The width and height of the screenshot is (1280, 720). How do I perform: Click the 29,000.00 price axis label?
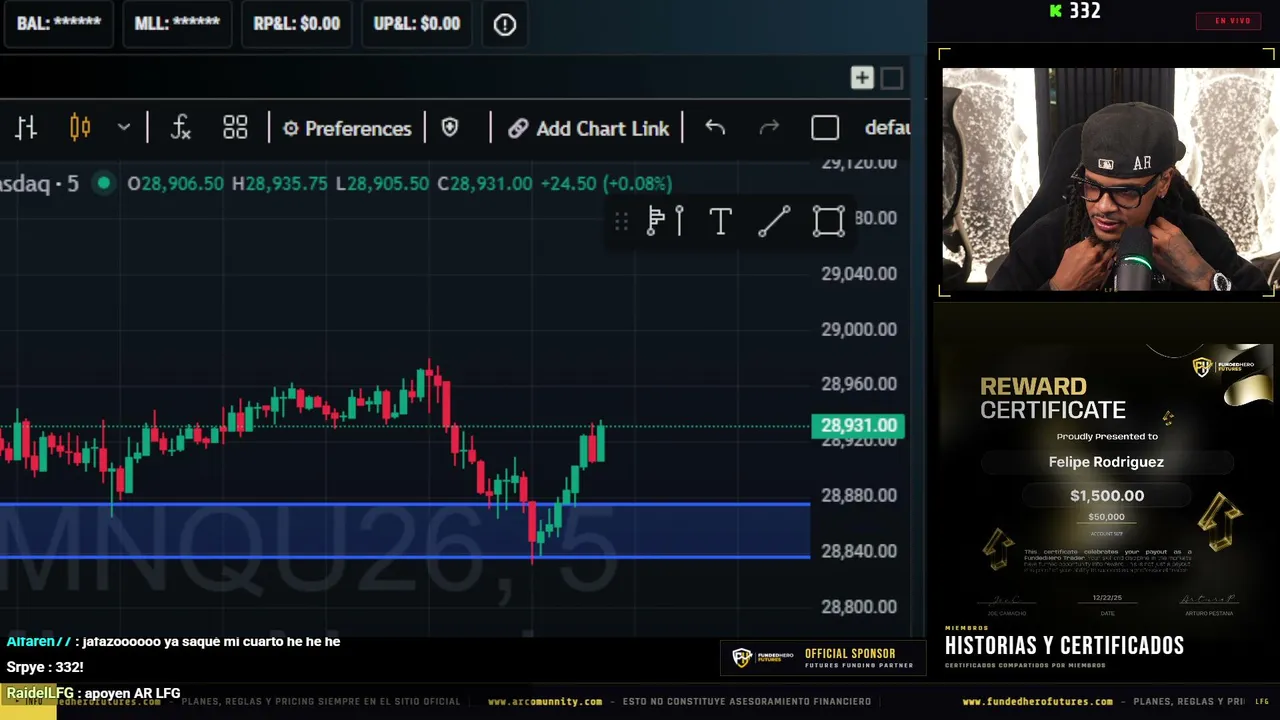(859, 330)
